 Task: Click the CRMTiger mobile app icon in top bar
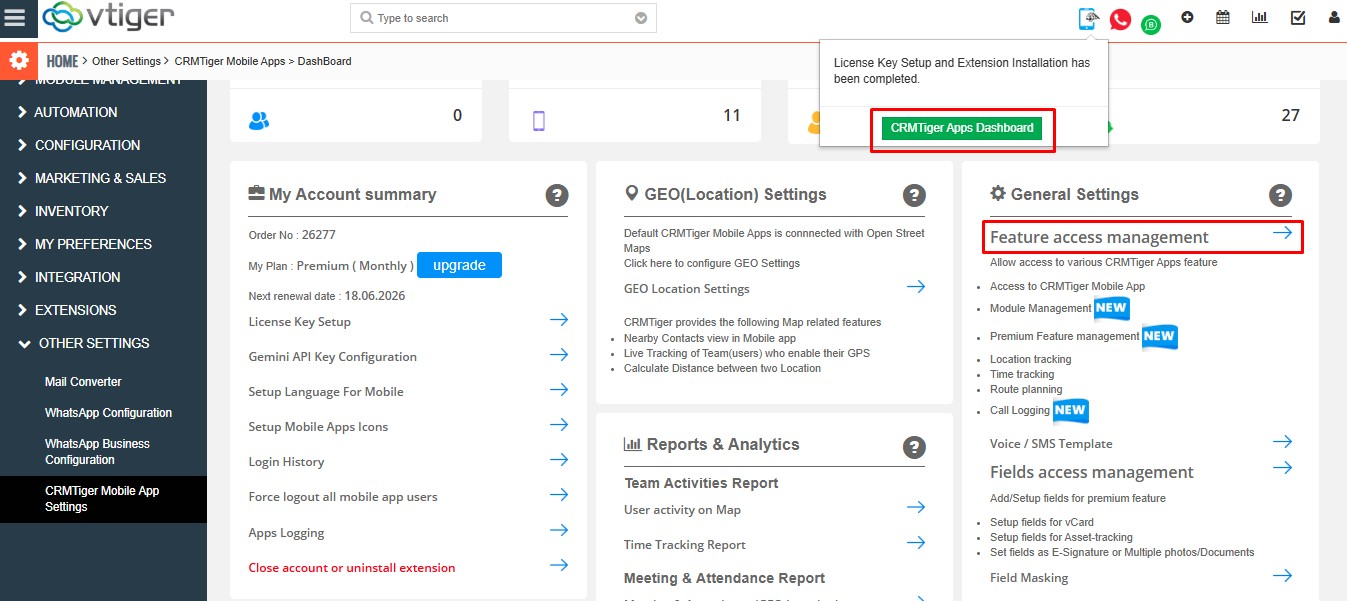click(1088, 18)
